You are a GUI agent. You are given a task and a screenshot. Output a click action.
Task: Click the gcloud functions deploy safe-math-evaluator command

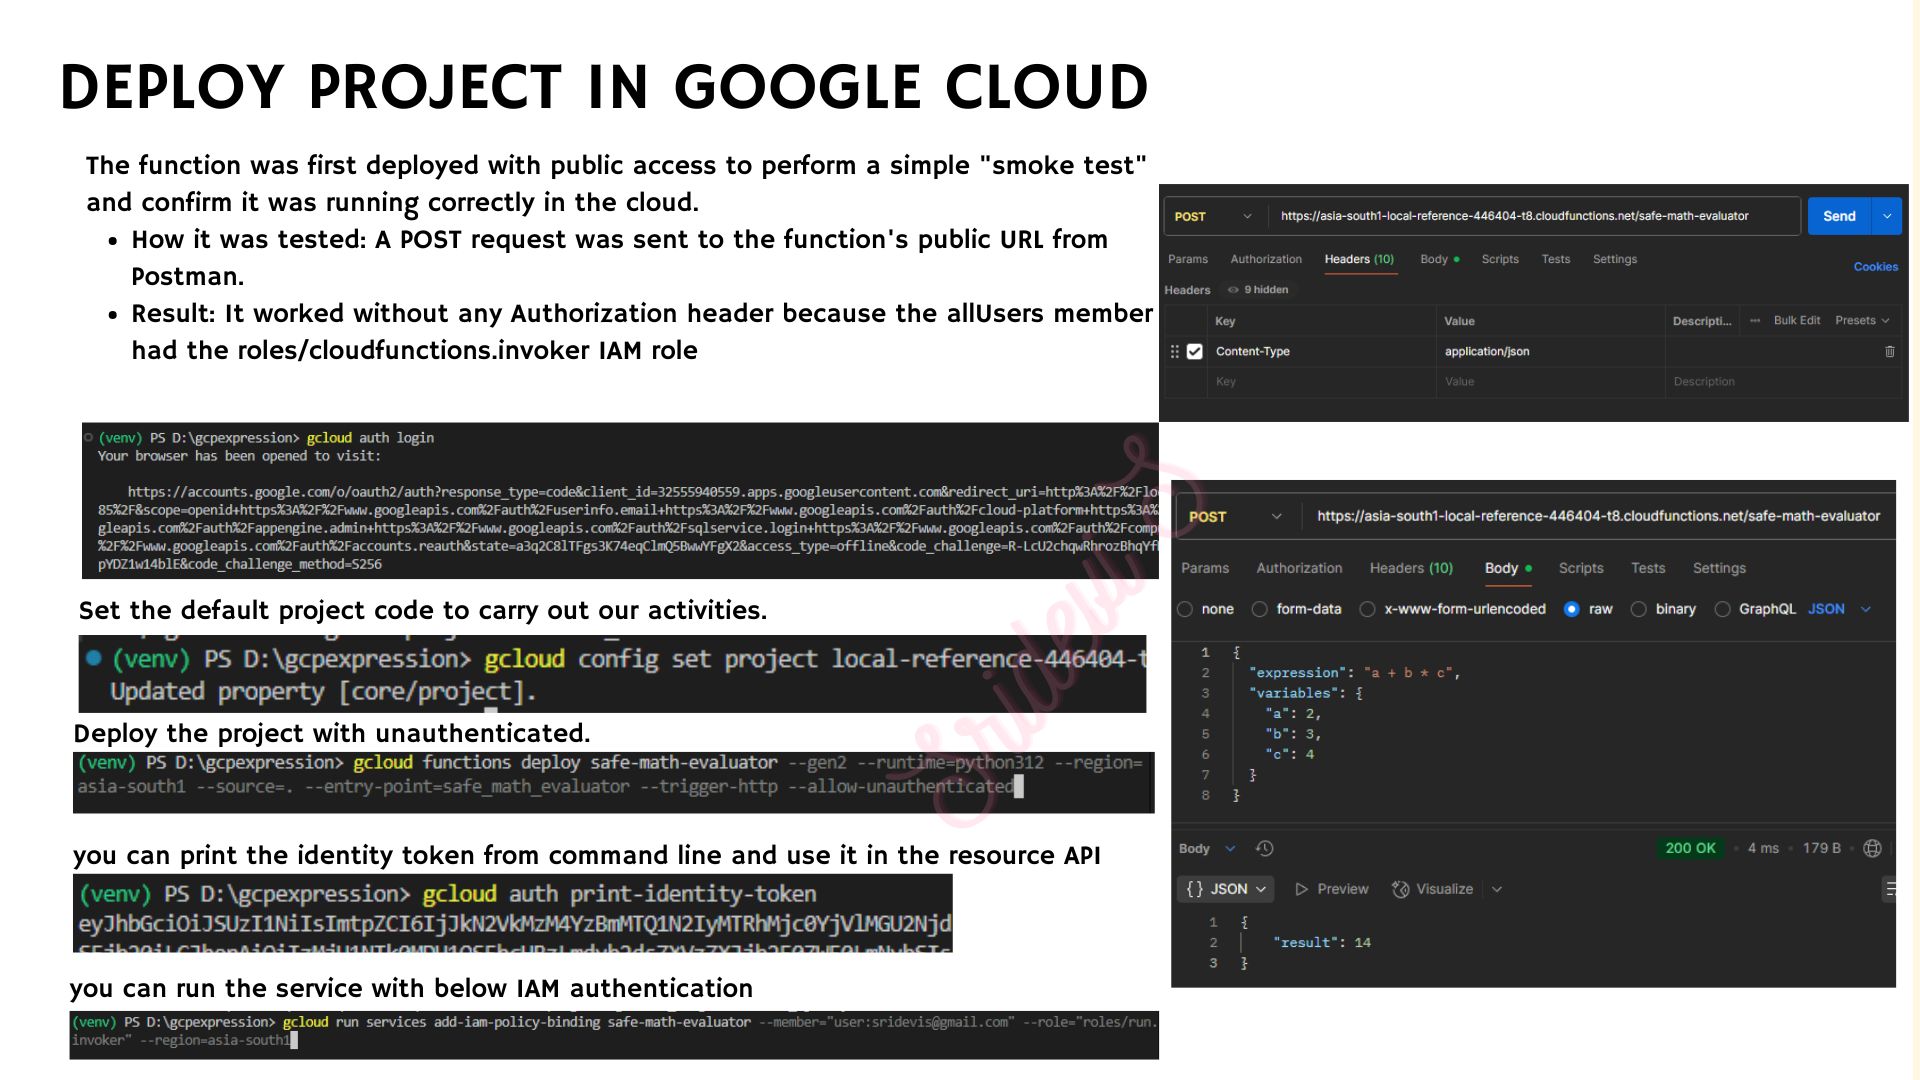pyautogui.click(x=565, y=763)
